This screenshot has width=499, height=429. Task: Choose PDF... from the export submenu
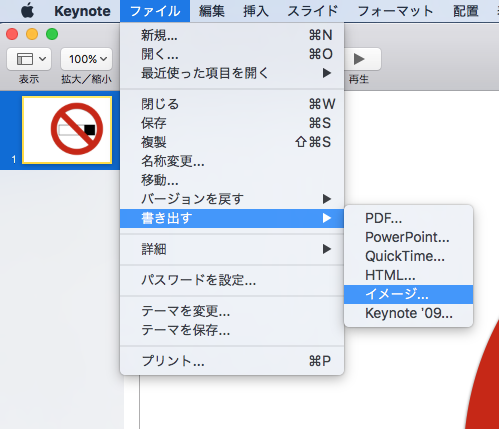pos(409,218)
